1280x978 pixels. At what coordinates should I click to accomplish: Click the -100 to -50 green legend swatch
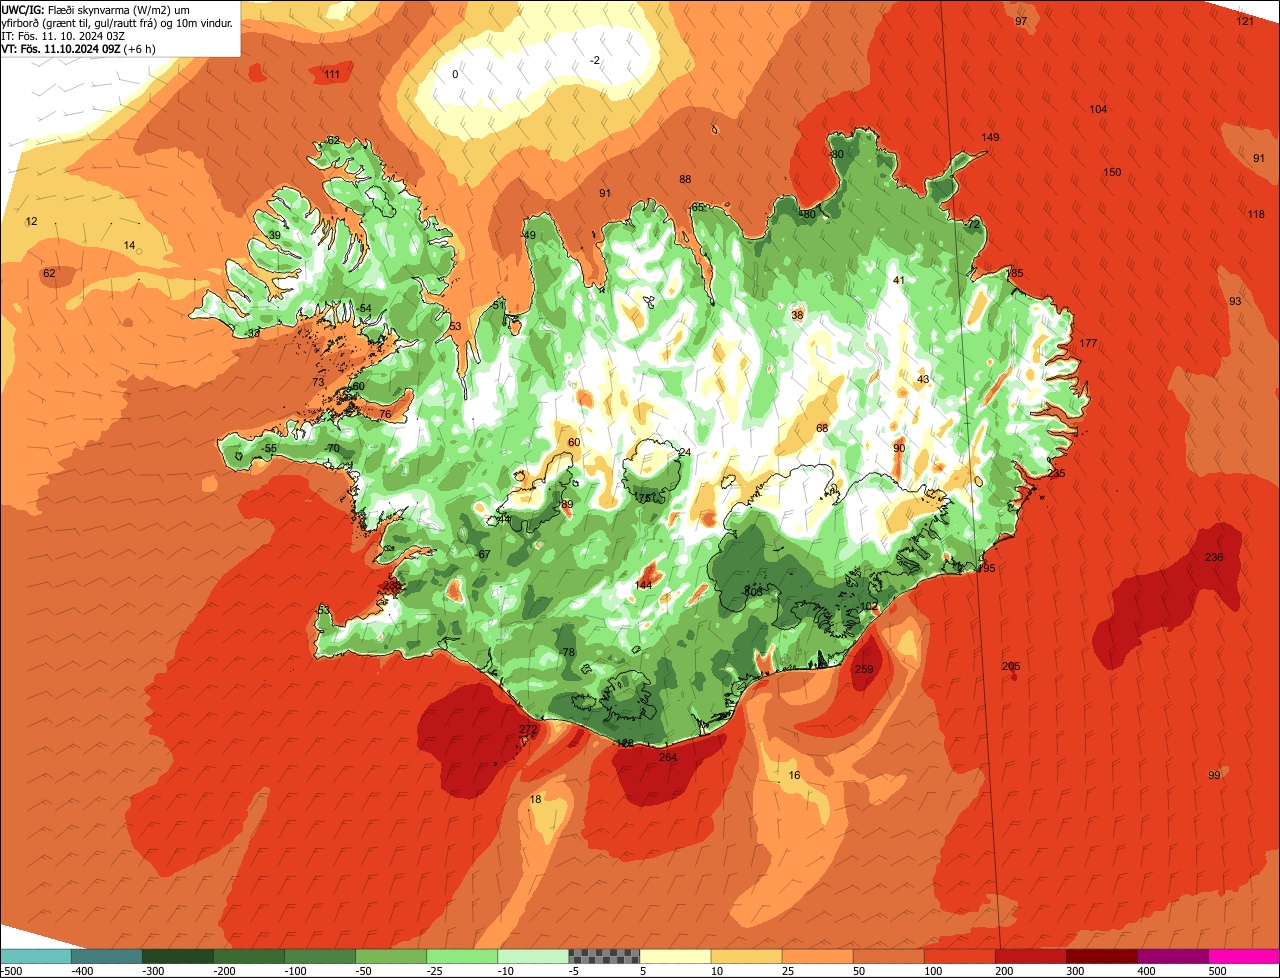pyautogui.click(x=319, y=956)
